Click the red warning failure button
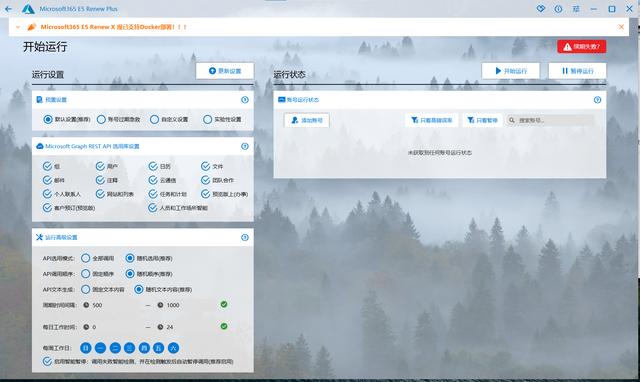Screen dimensions: 640x382 point(582,47)
